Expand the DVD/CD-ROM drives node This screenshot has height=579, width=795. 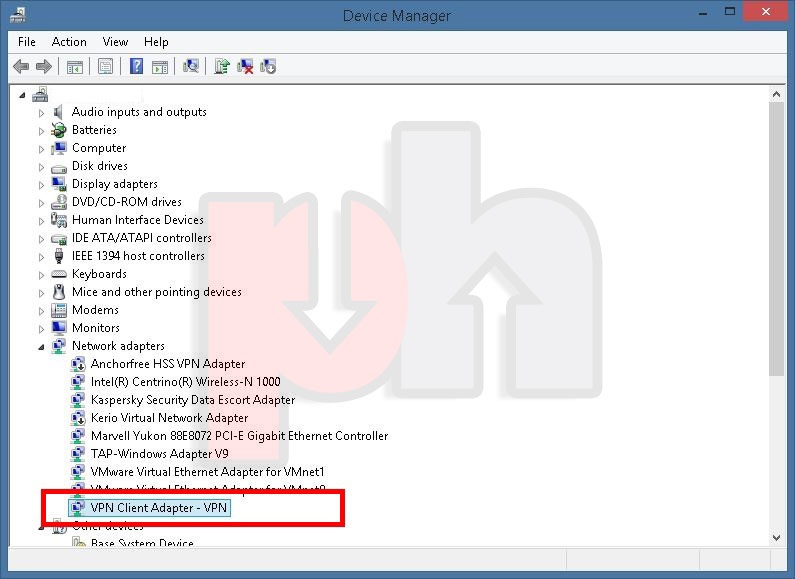(42, 203)
